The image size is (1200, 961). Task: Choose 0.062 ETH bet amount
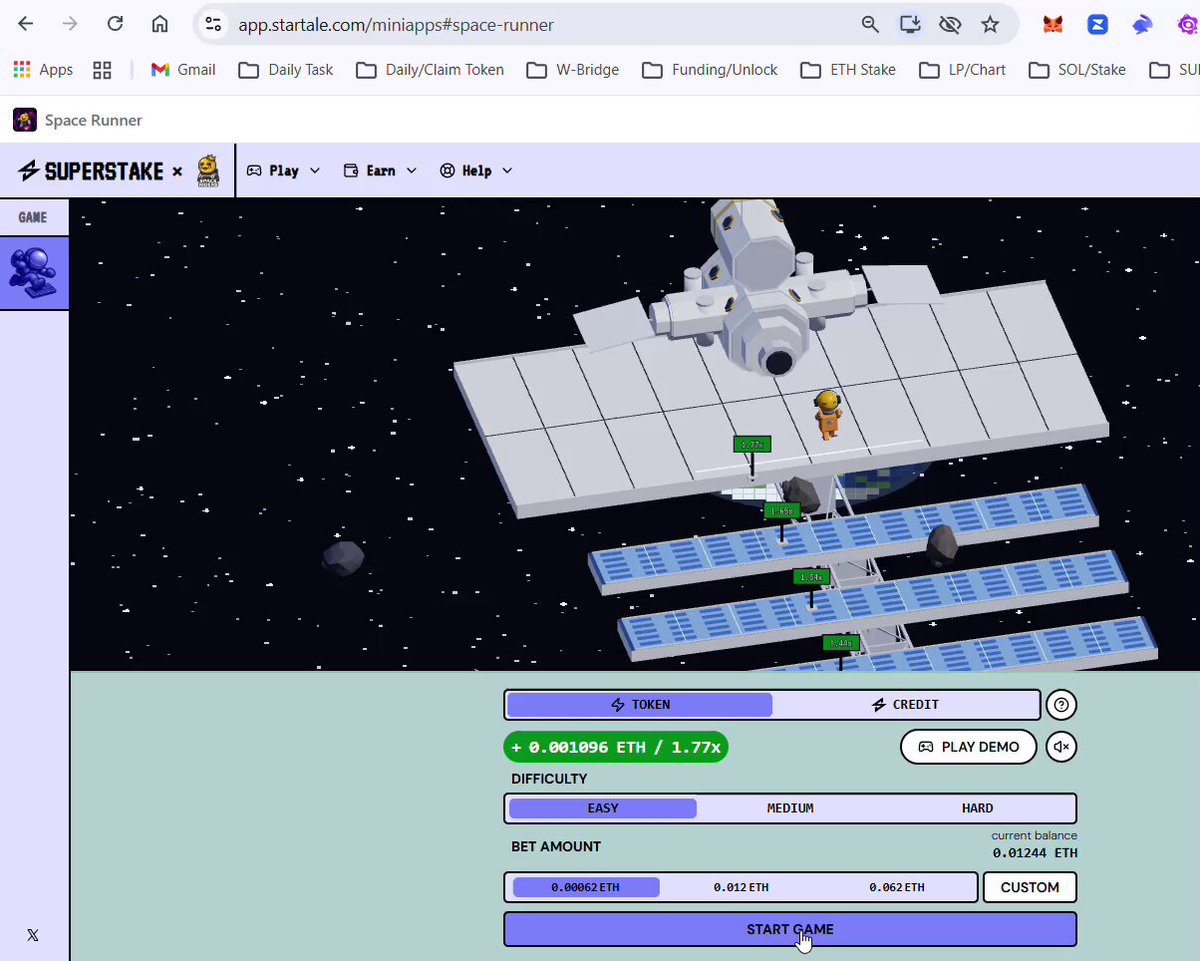click(897, 887)
